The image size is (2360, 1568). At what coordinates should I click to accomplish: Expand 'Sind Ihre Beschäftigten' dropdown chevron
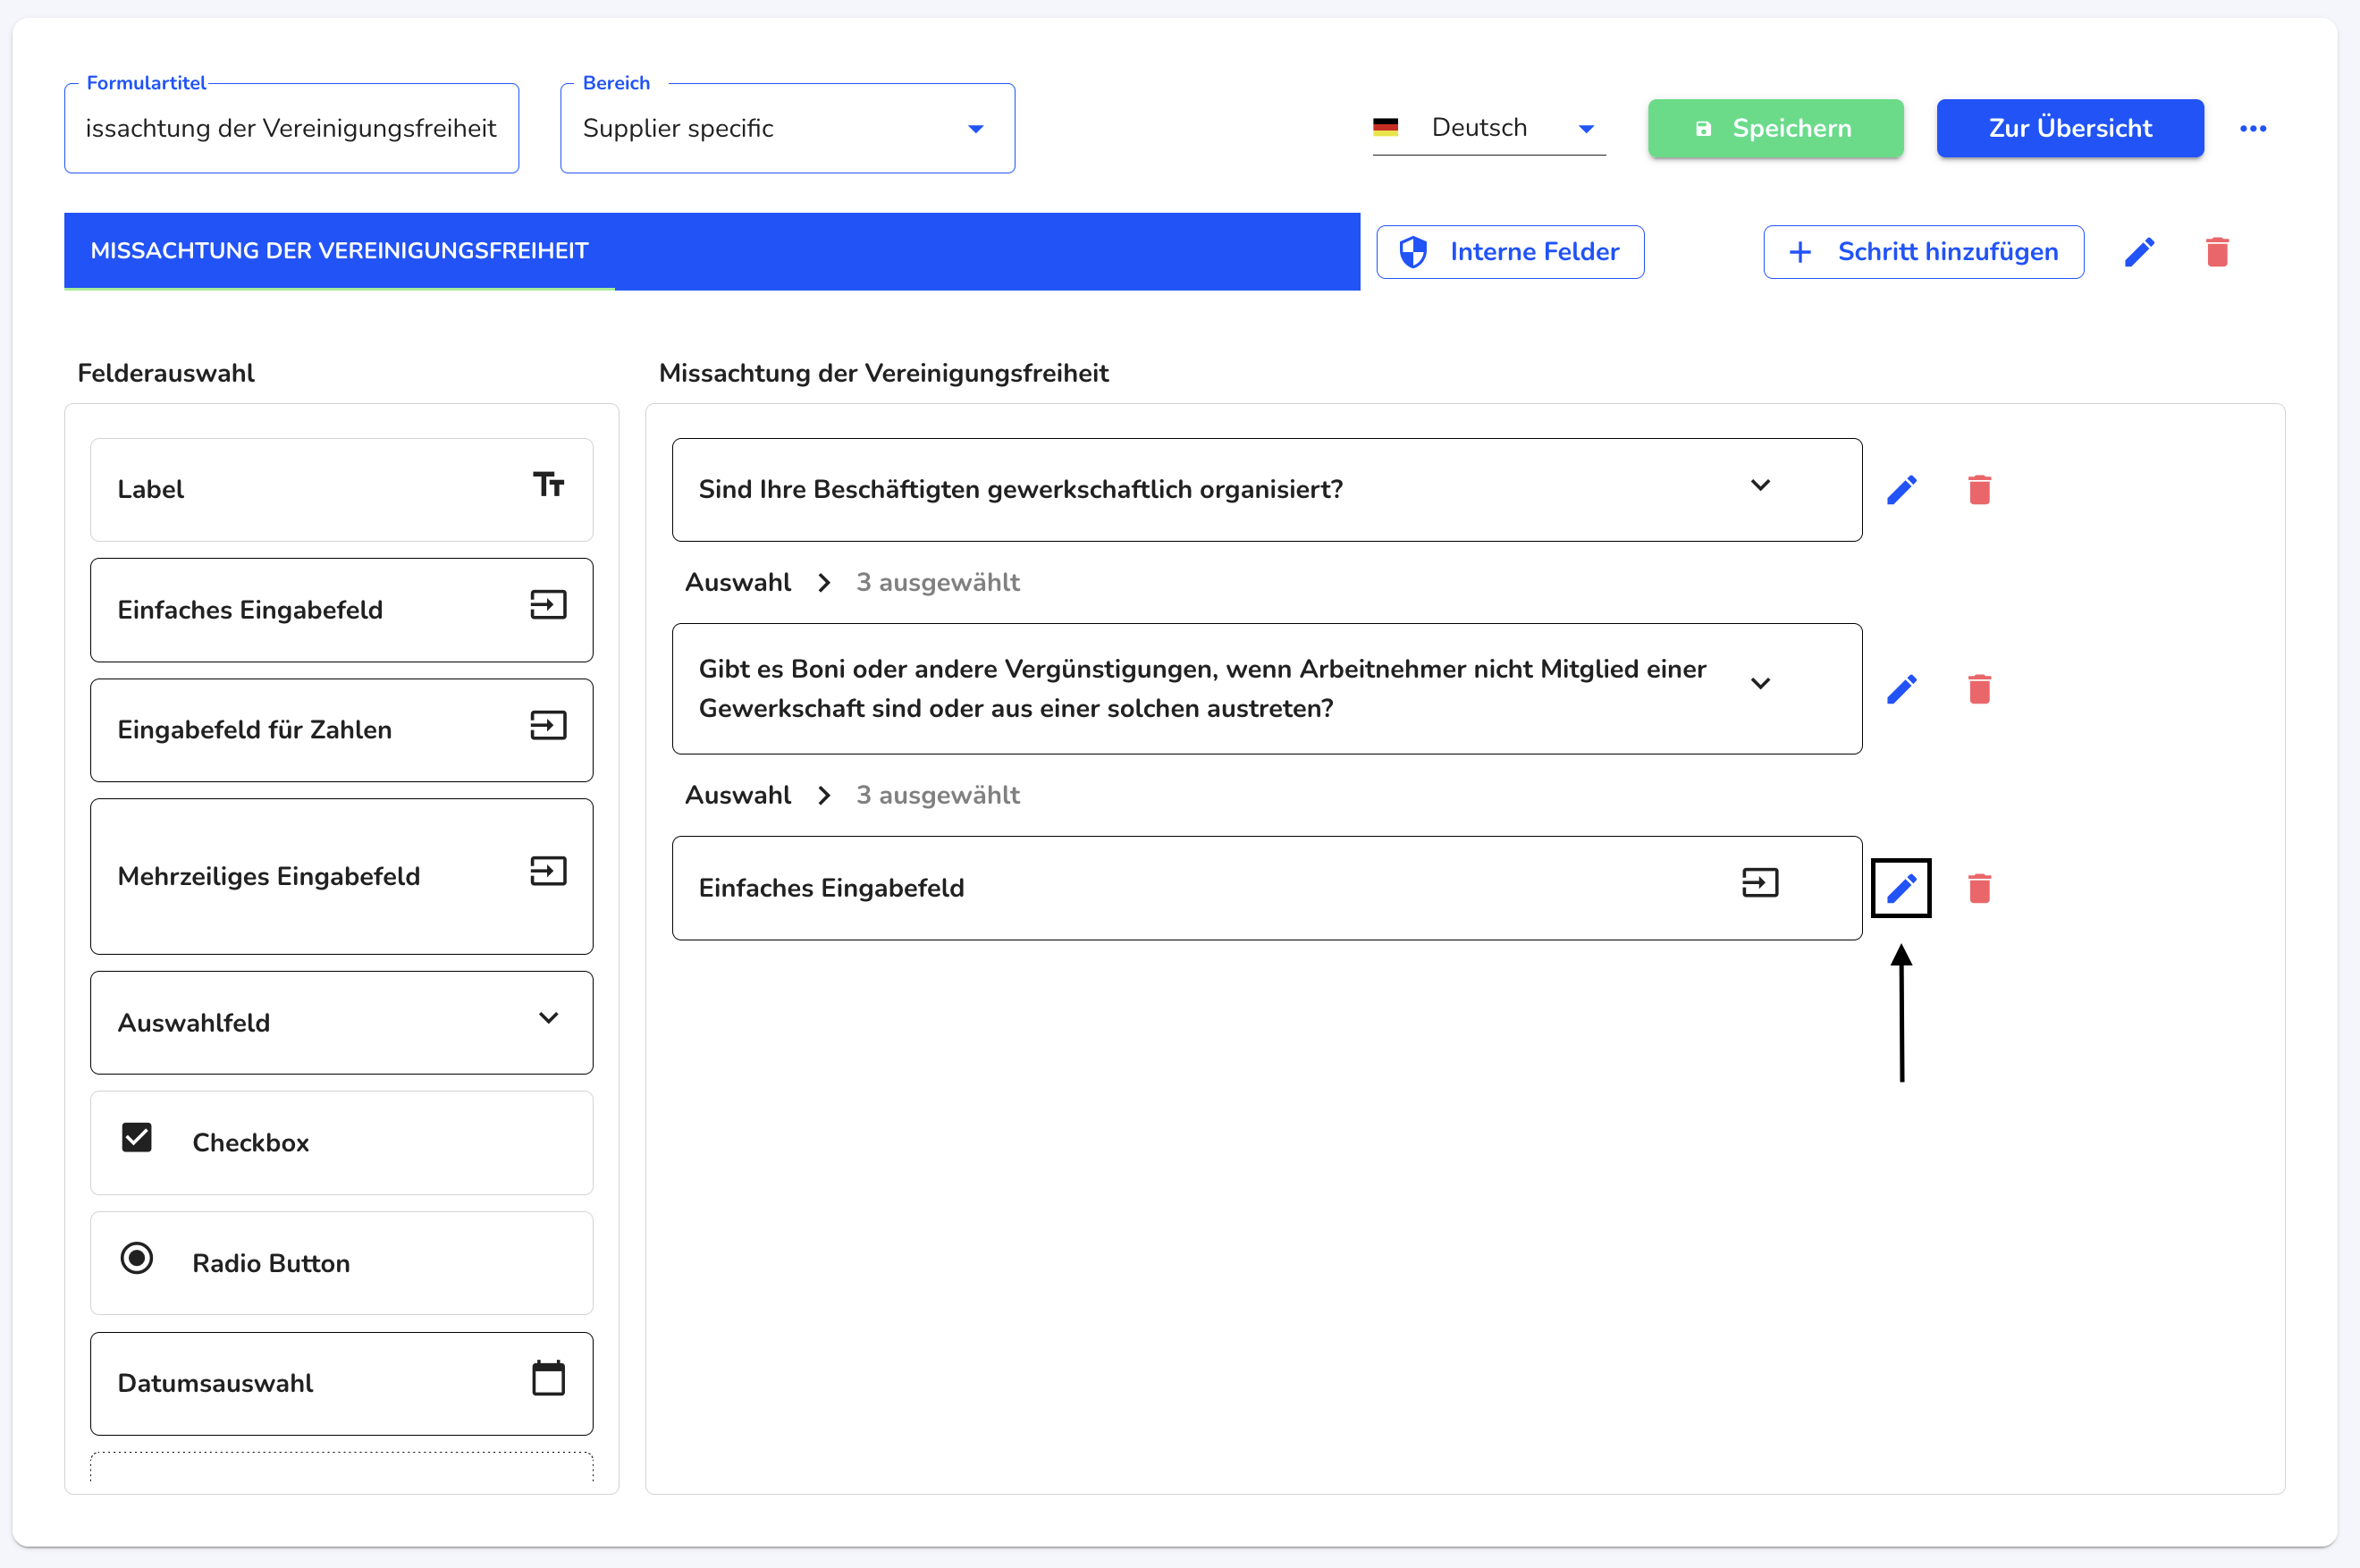[x=1760, y=485]
